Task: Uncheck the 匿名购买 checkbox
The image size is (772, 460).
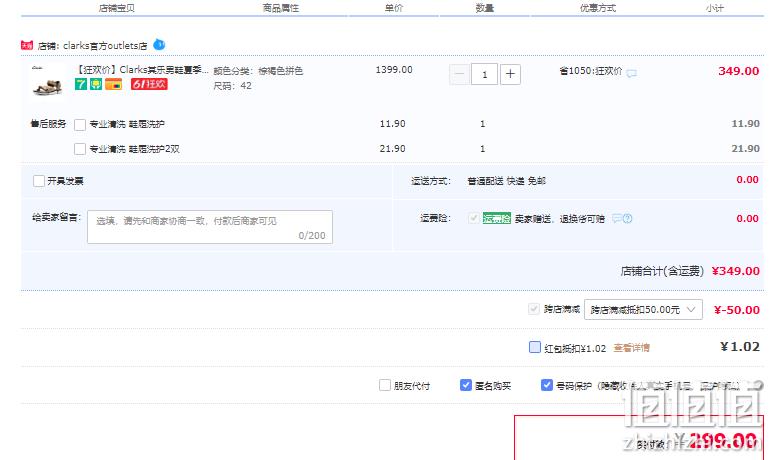Action: [466, 385]
